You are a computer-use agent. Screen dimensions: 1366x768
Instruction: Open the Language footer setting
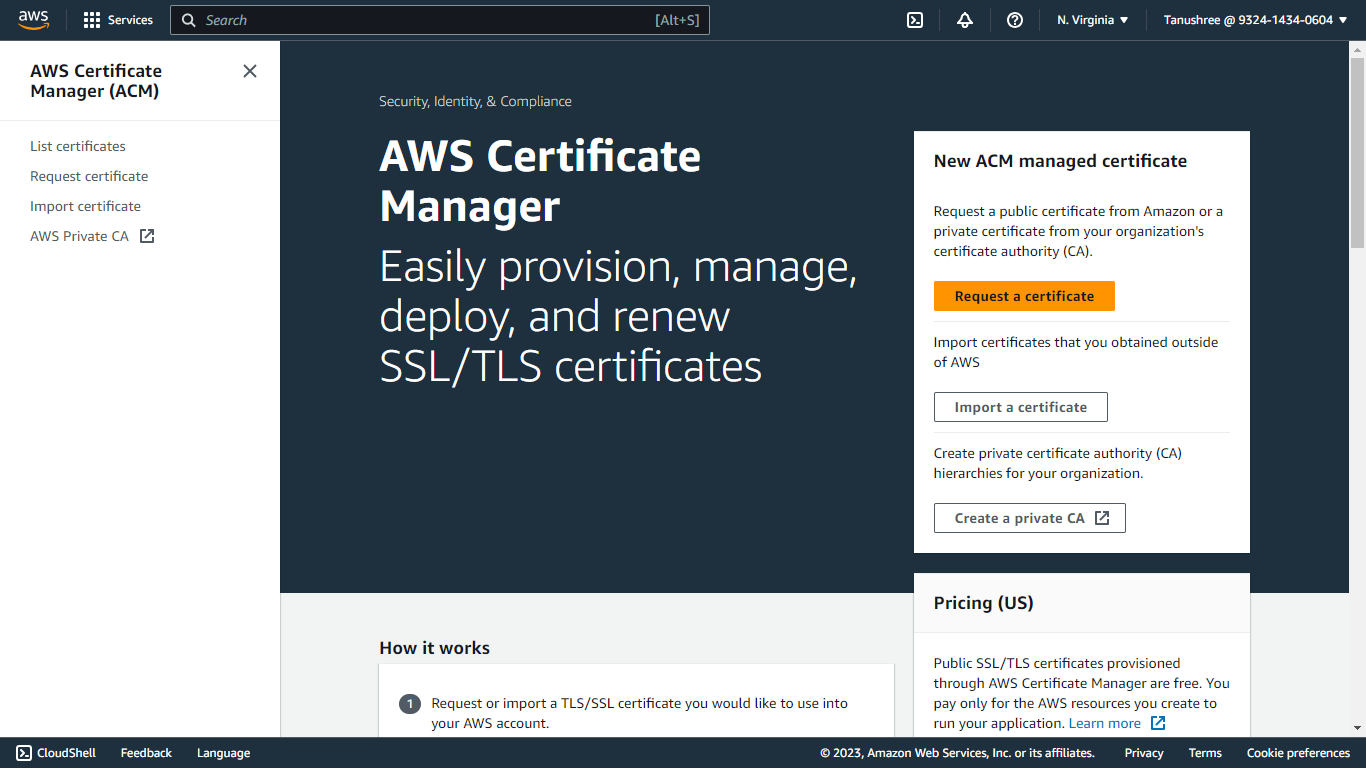click(x=223, y=753)
